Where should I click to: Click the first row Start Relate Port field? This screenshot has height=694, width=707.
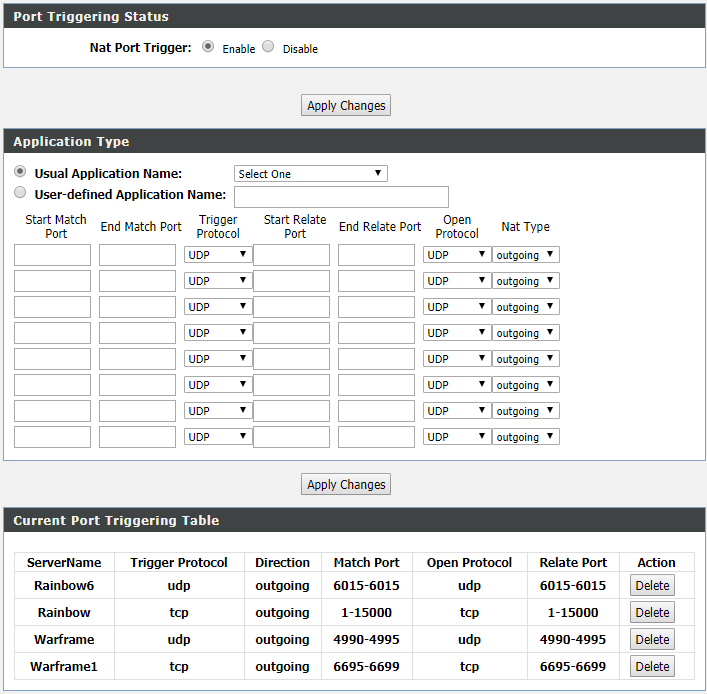[x=291, y=255]
